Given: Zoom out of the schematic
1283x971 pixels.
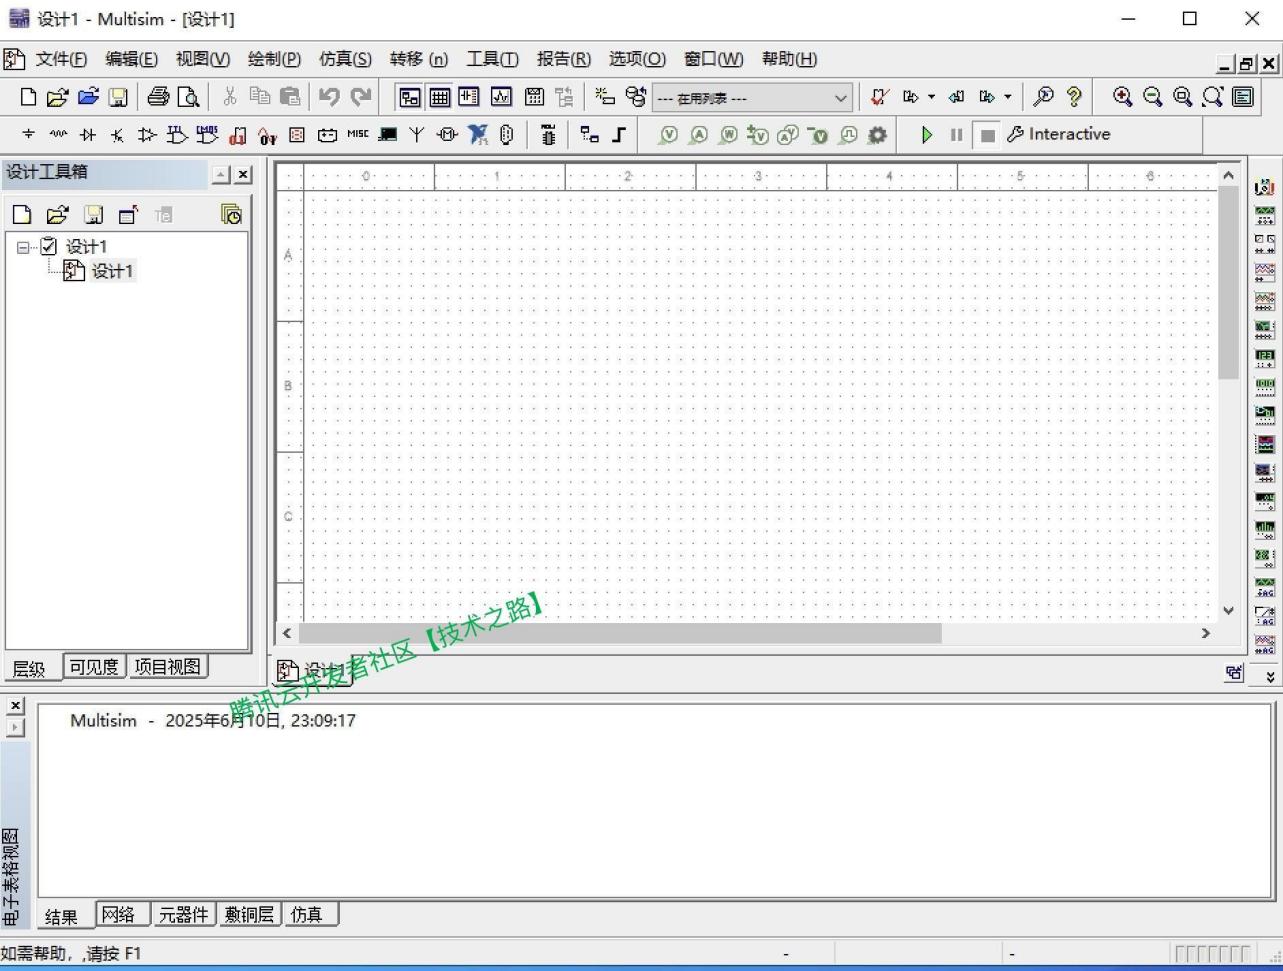Looking at the screenshot, I should point(1153,96).
